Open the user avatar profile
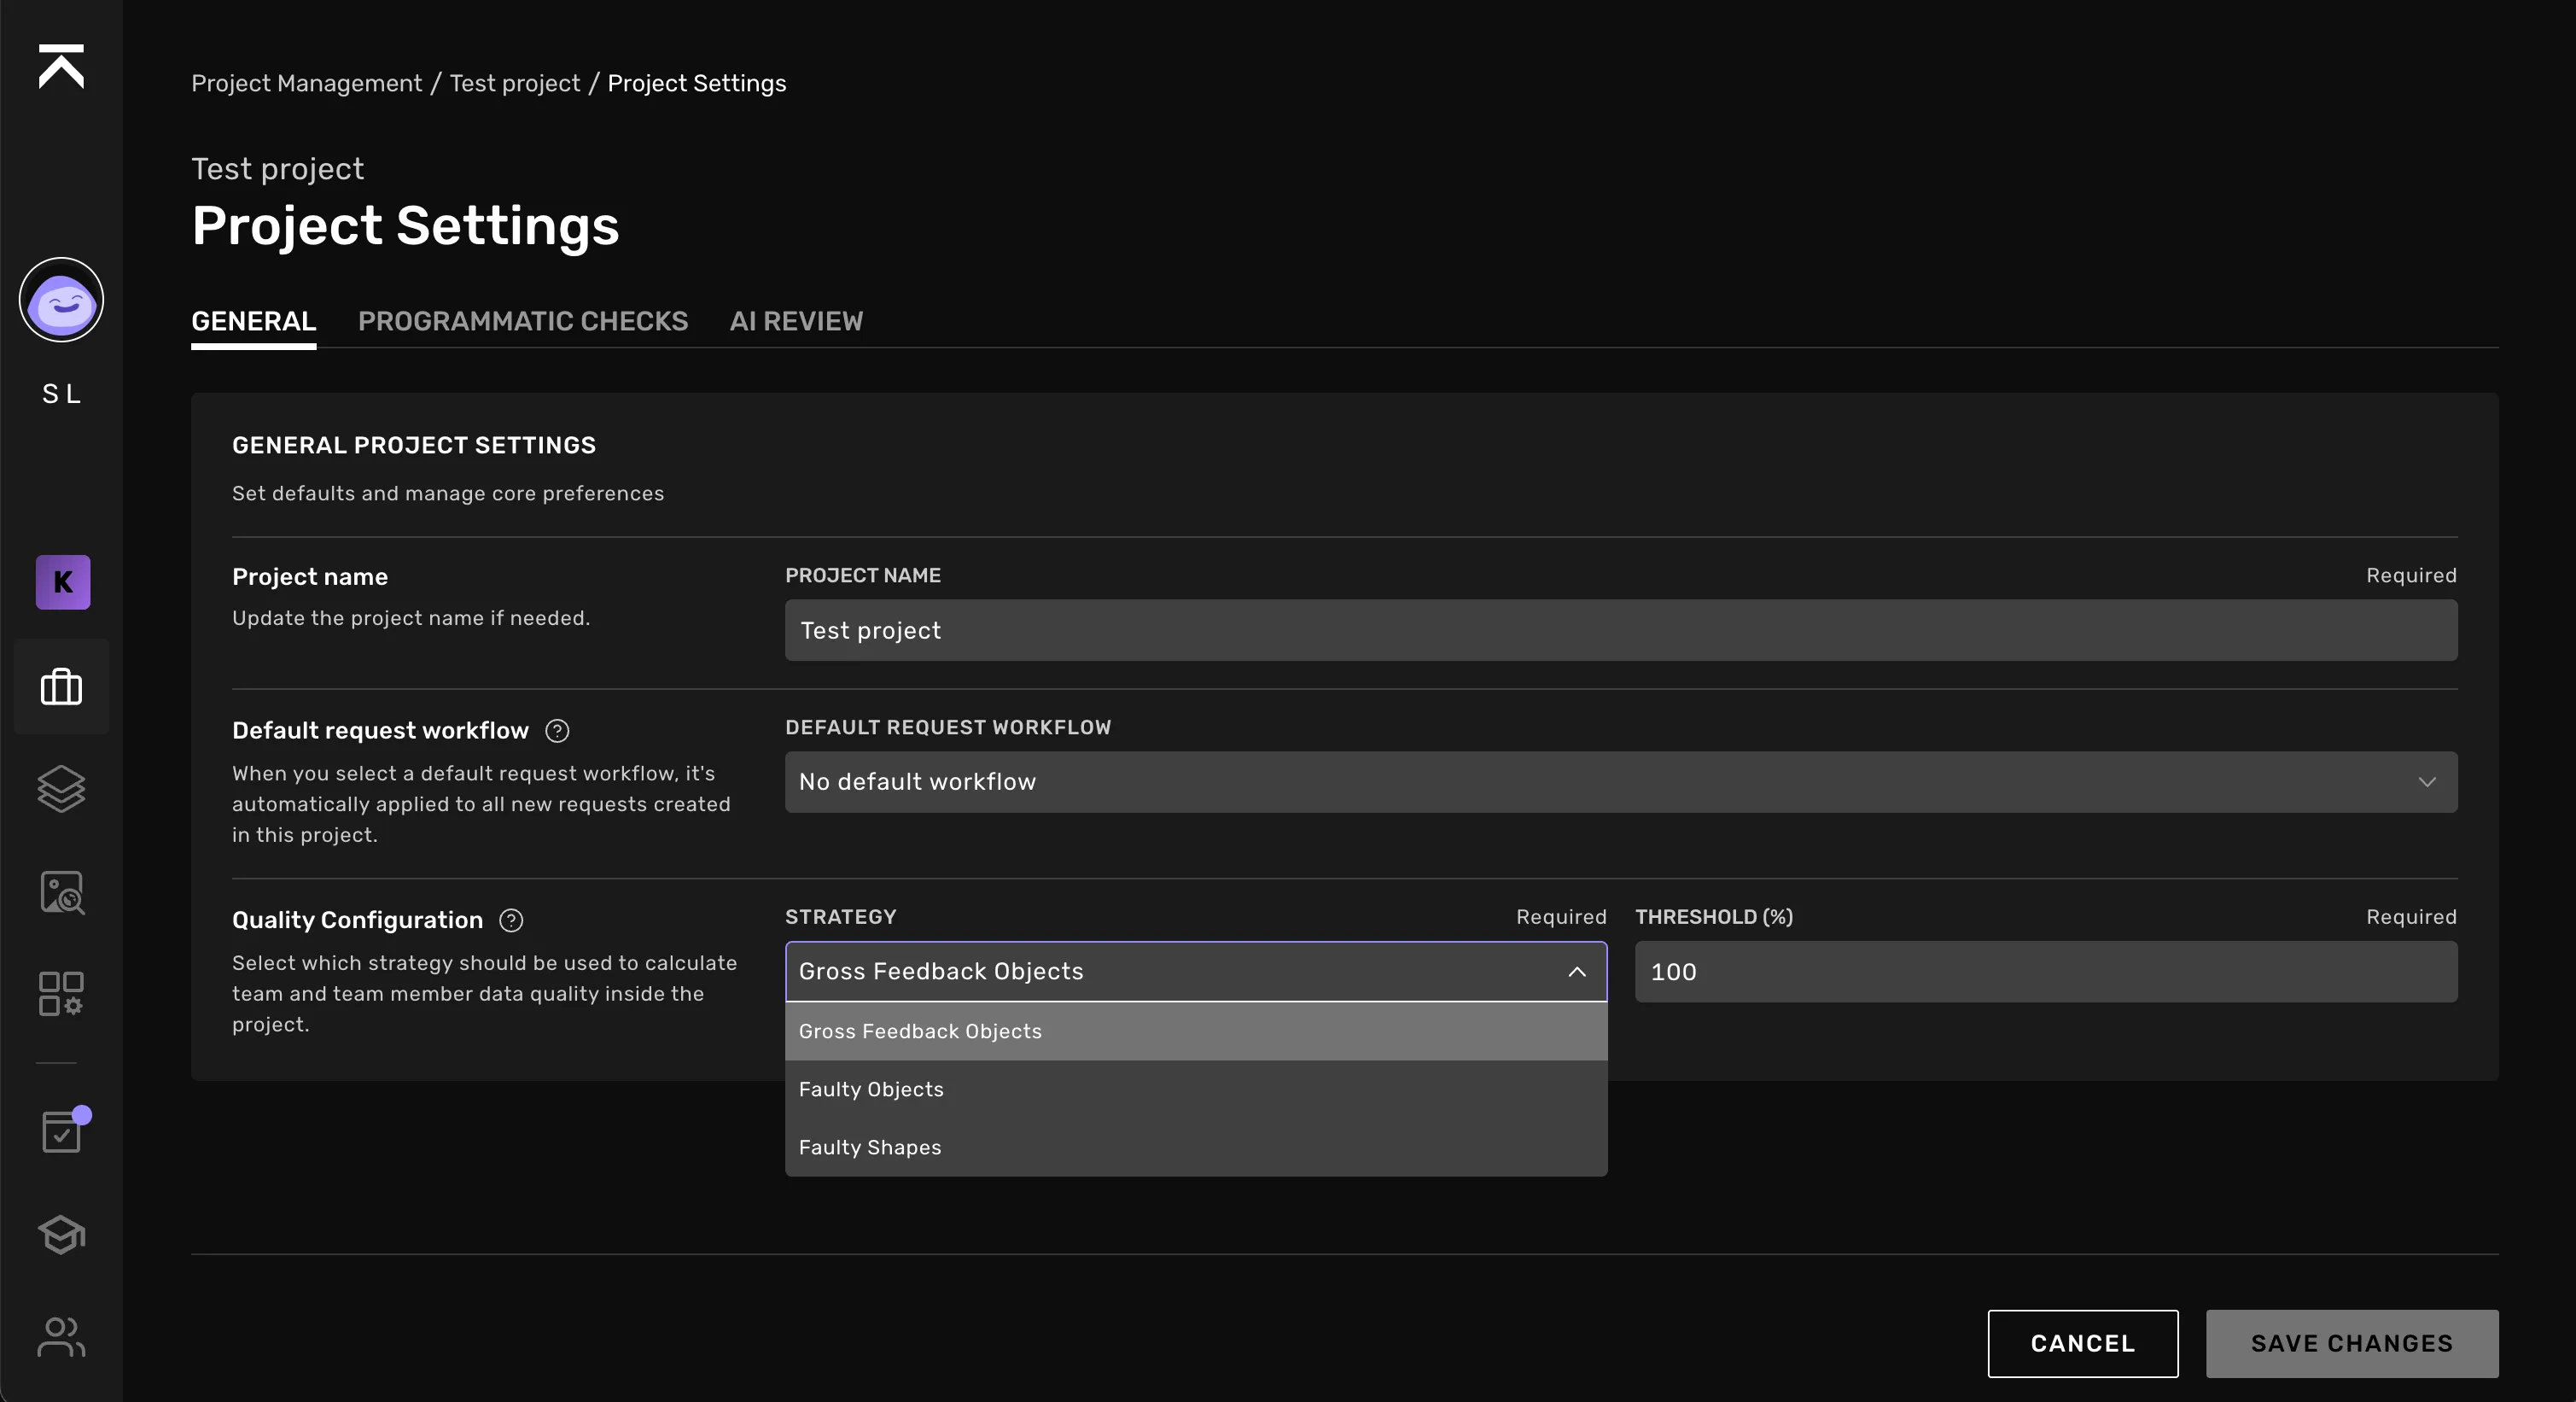The height and width of the screenshot is (1402, 2576). 61,300
